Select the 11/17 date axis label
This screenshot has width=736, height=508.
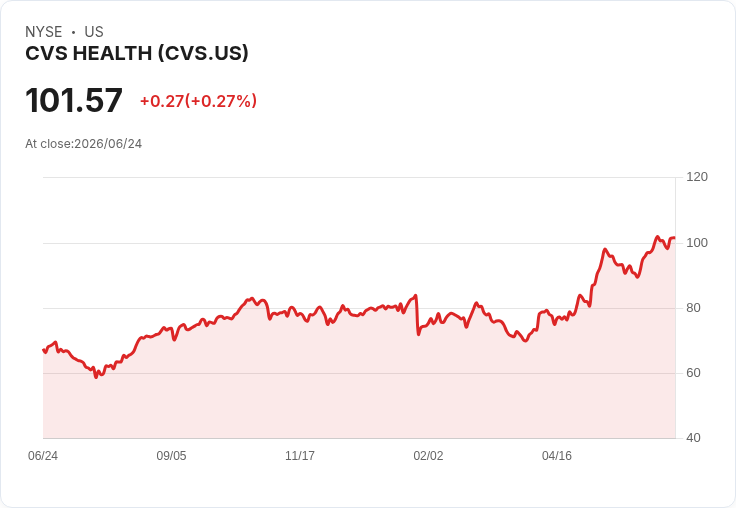300,455
